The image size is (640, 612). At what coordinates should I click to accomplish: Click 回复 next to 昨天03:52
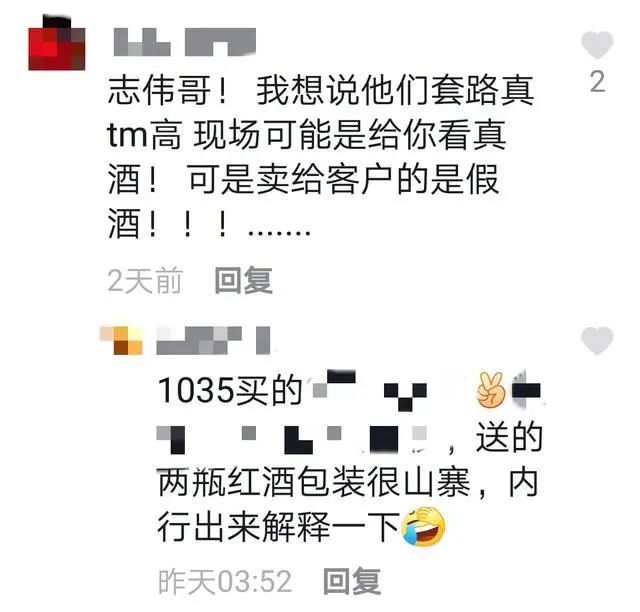pyautogui.click(x=352, y=581)
